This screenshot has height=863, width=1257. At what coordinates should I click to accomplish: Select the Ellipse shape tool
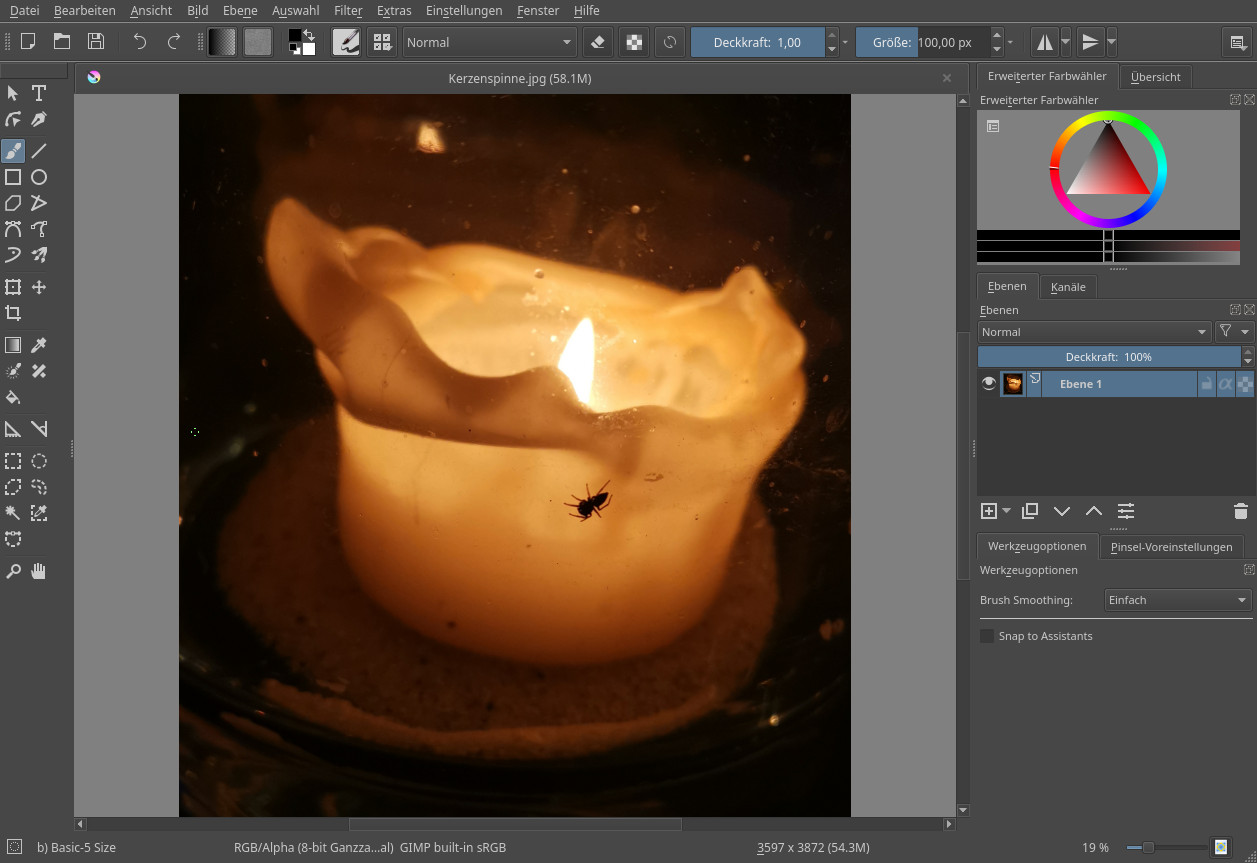click(x=39, y=177)
